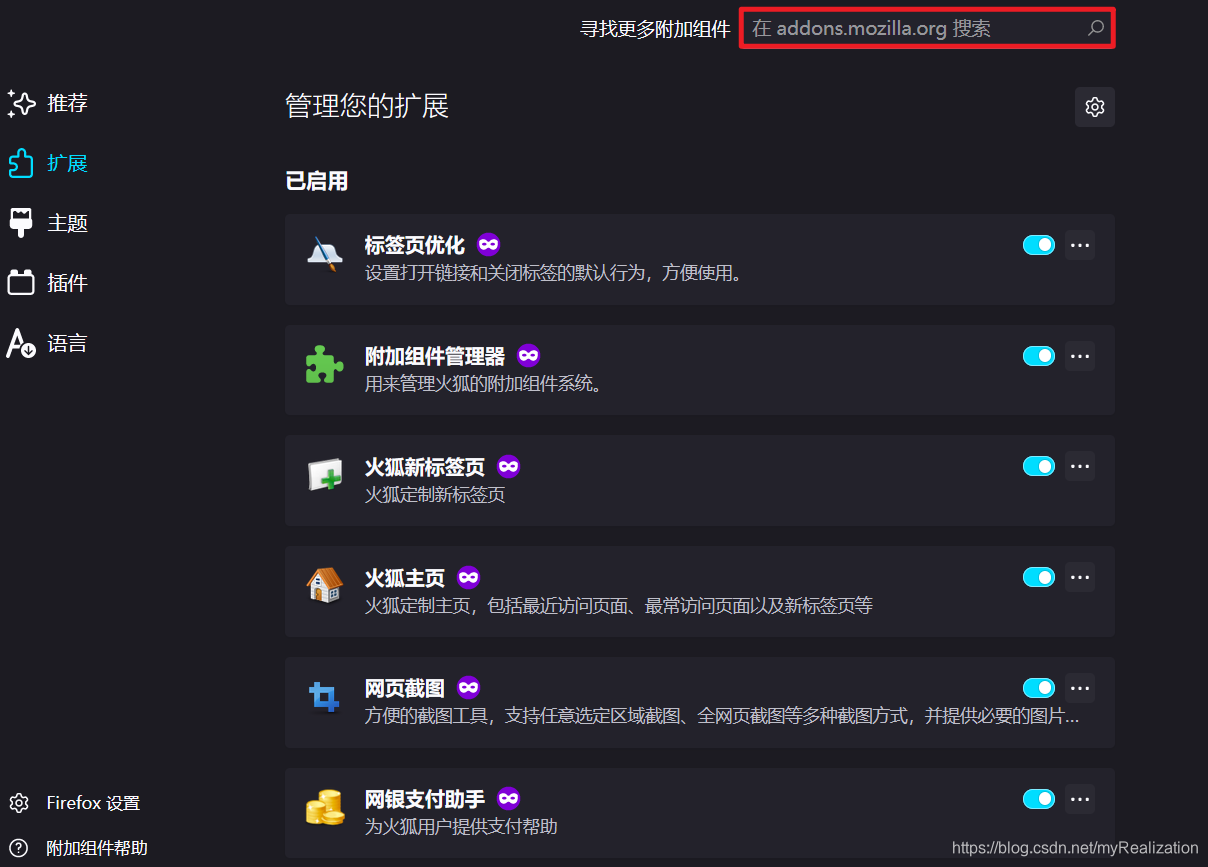Click the gear icon beside Firefox 设置
The image size is (1208, 867).
tap(19, 803)
